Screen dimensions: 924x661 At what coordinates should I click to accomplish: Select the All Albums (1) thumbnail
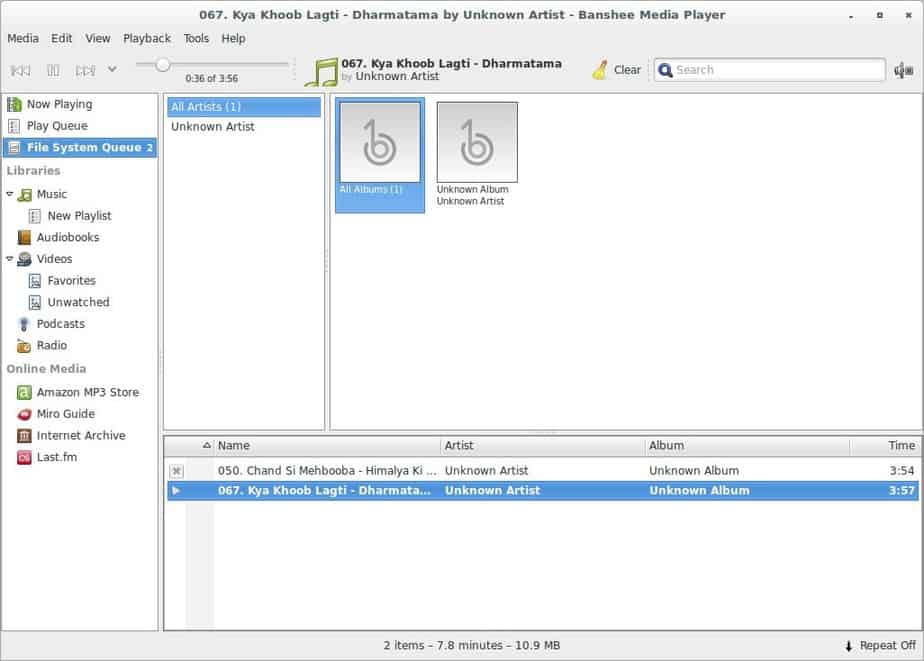coord(380,155)
